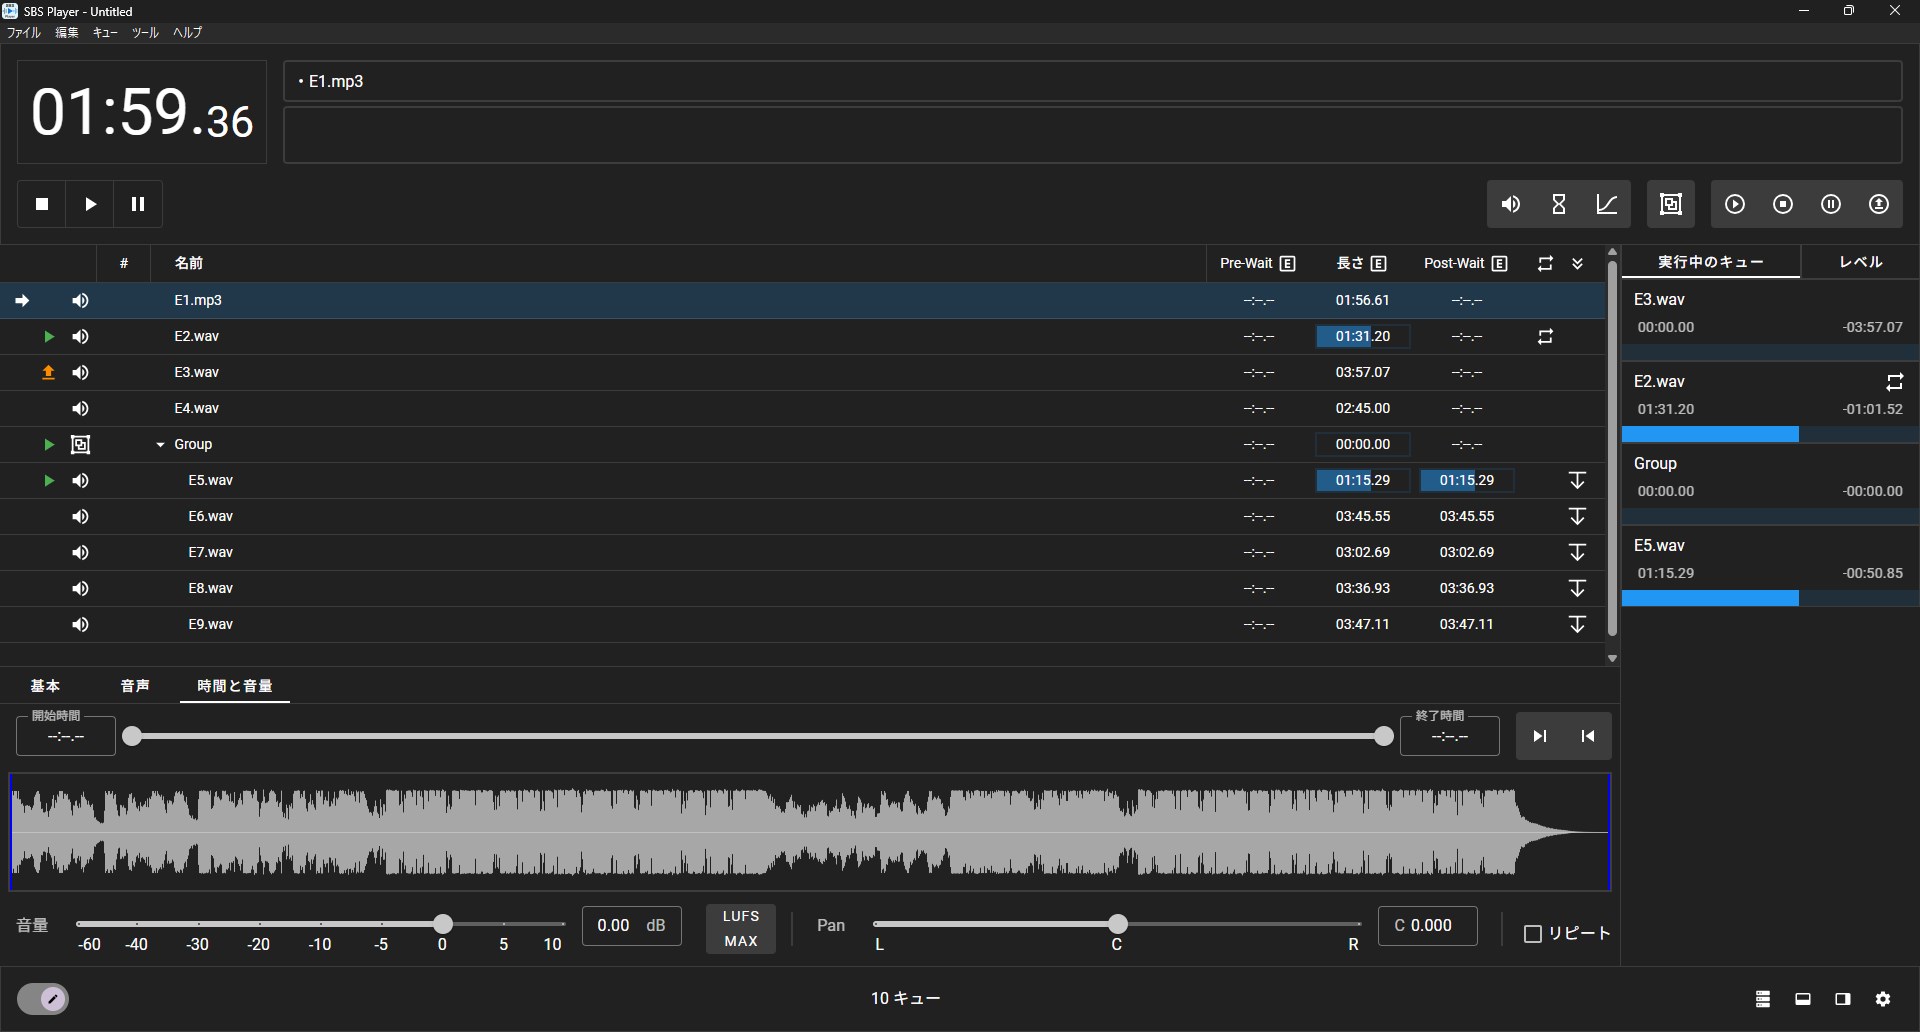Toggle the E2.wav repeat icon in list
This screenshot has width=1920, height=1032.
tap(1545, 337)
